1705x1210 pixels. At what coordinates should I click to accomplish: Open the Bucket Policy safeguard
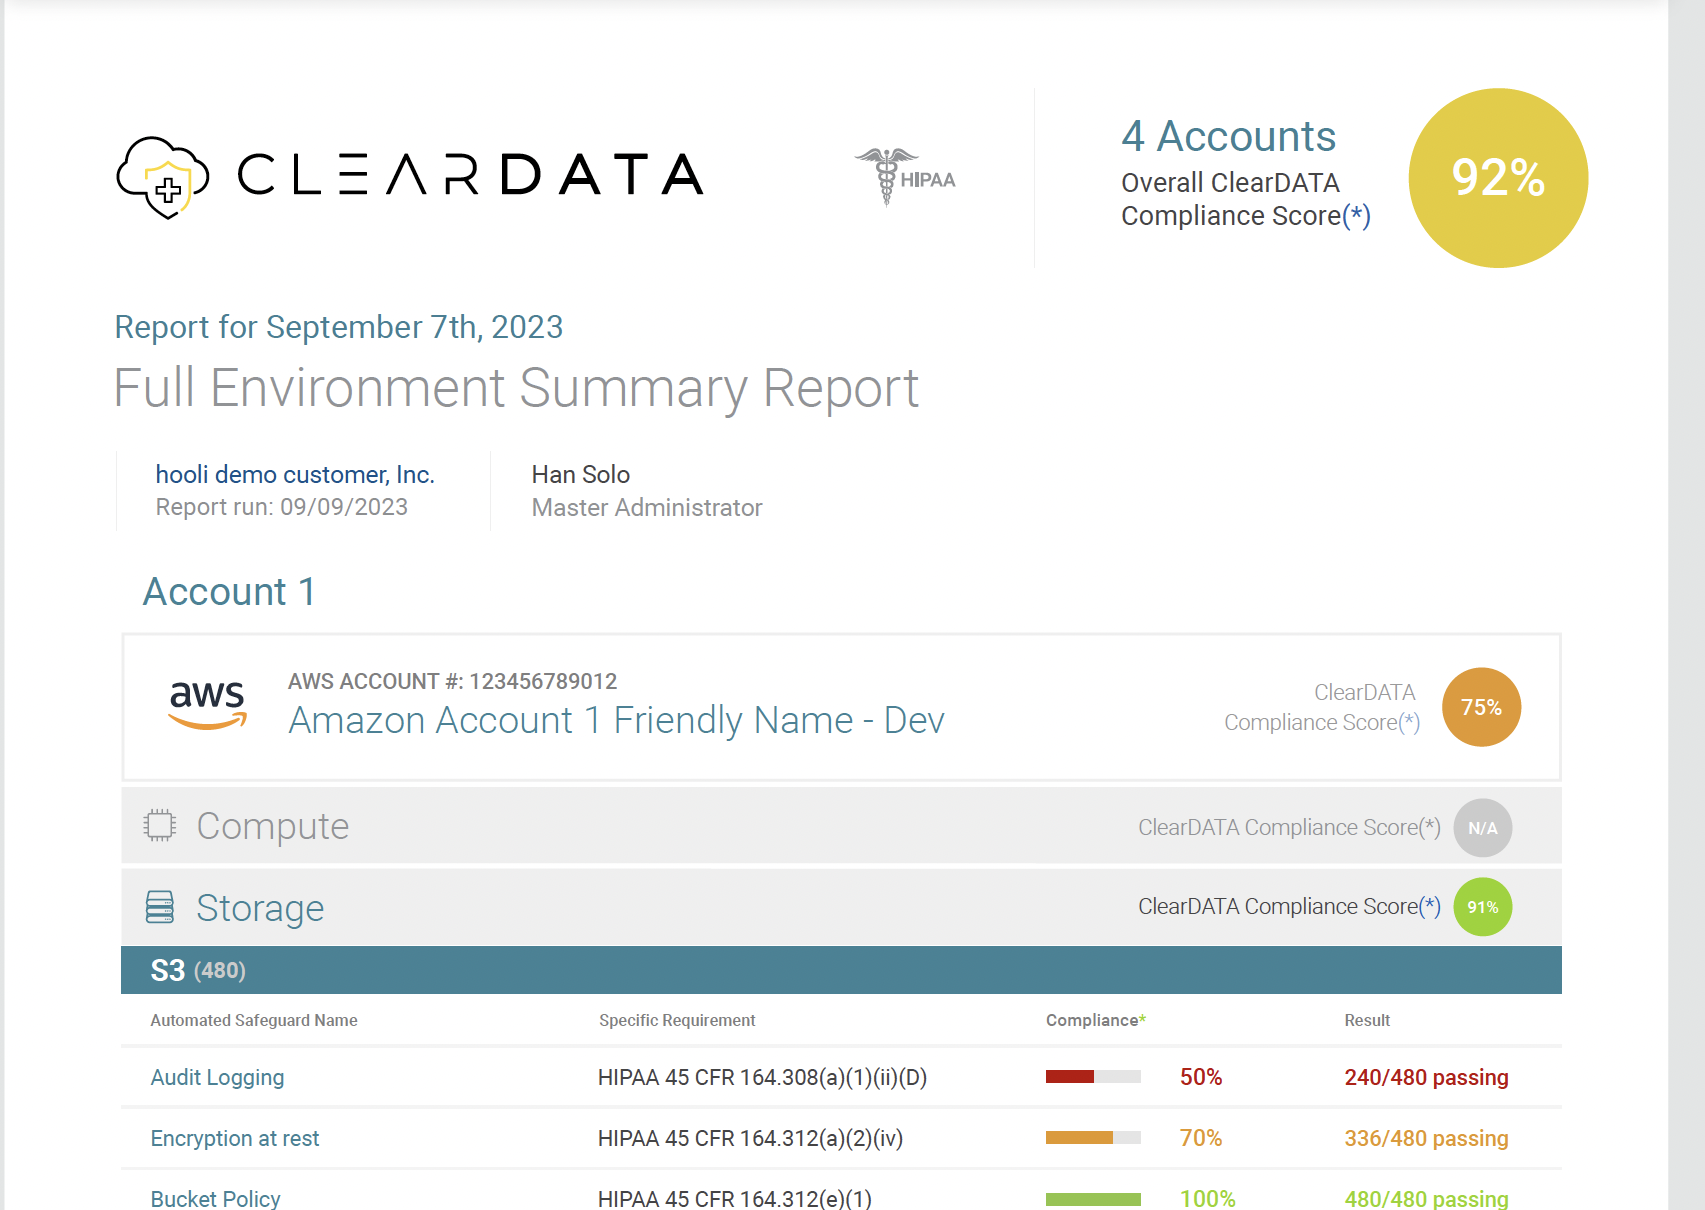pyautogui.click(x=215, y=1198)
